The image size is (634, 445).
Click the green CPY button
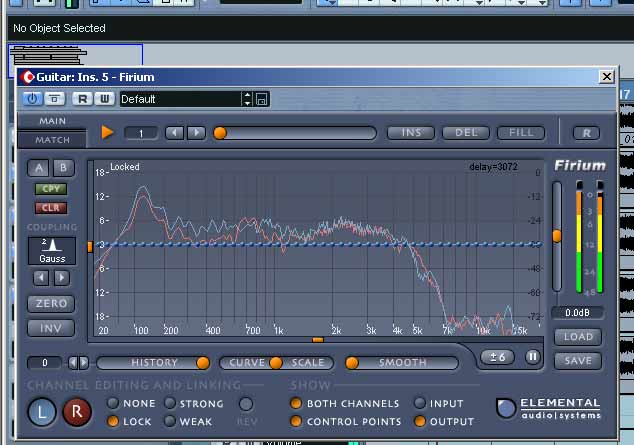51,189
